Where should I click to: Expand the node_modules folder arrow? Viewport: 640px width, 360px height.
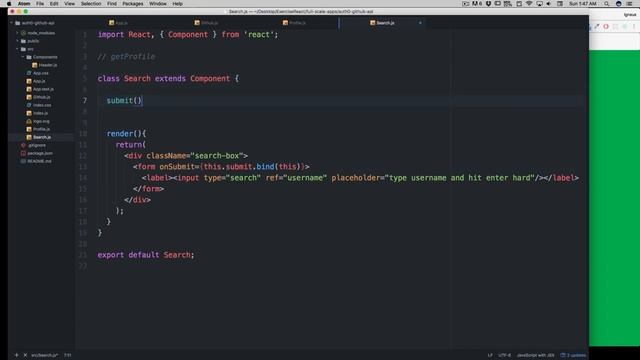tap(17, 33)
